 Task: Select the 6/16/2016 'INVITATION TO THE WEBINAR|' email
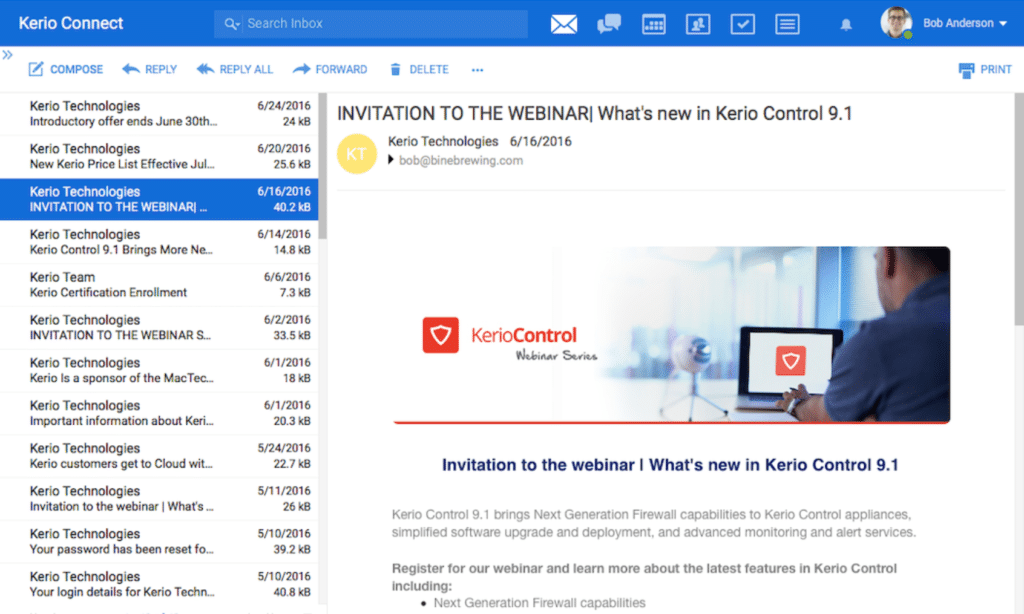(159, 199)
